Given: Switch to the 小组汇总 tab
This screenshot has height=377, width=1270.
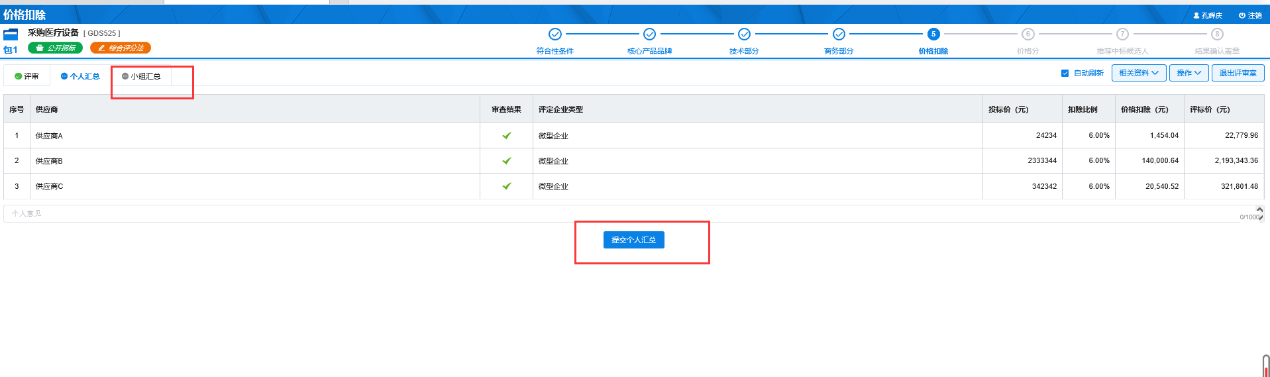Looking at the screenshot, I should tap(141, 76).
